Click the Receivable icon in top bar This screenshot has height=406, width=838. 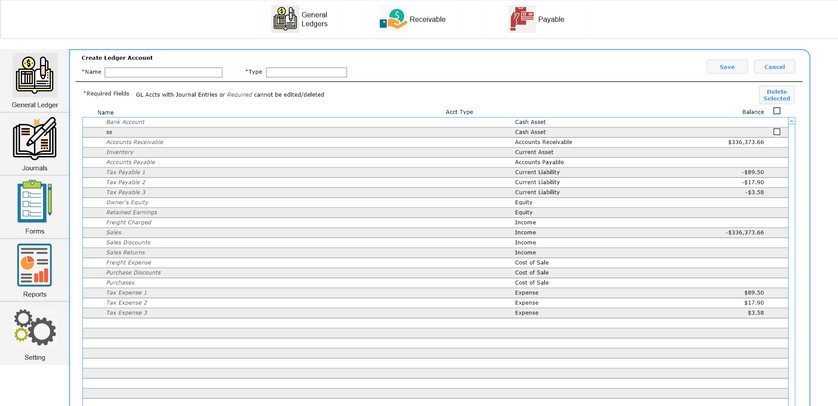pyautogui.click(x=393, y=19)
